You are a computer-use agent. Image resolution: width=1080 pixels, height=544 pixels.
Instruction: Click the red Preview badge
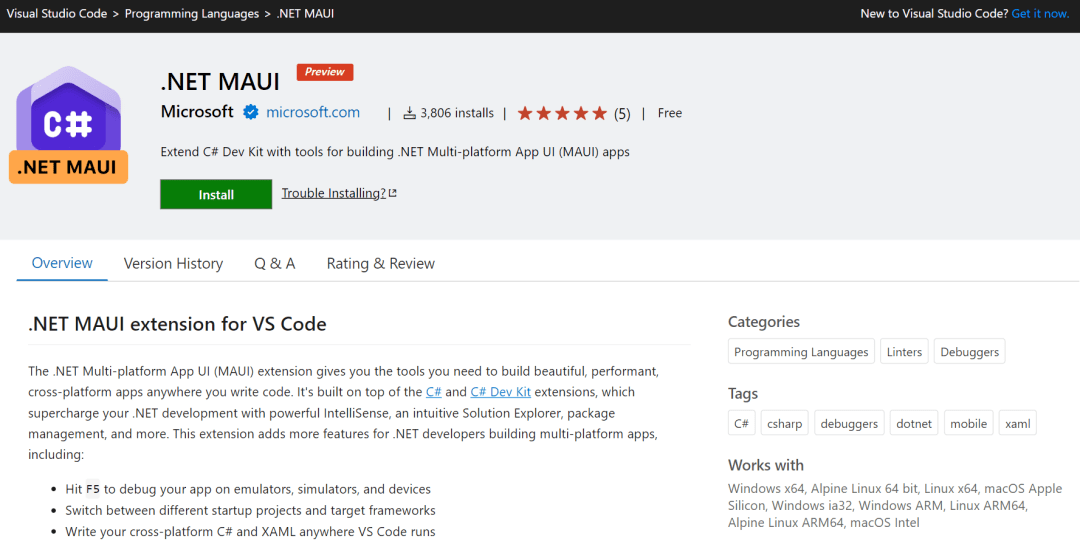(325, 72)
